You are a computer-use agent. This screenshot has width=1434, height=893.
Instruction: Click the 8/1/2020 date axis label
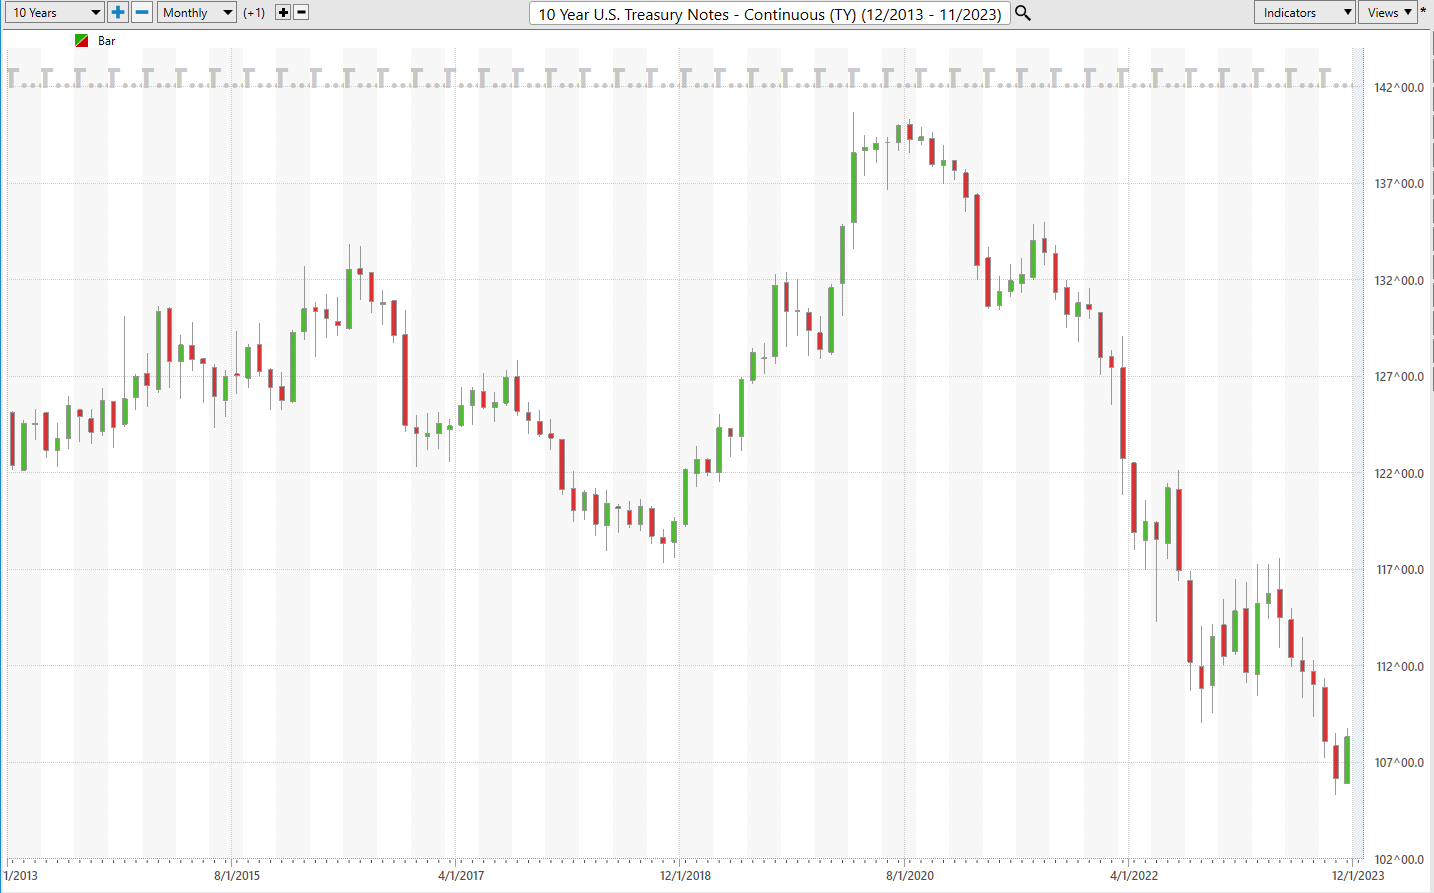[x=910, y=876]
